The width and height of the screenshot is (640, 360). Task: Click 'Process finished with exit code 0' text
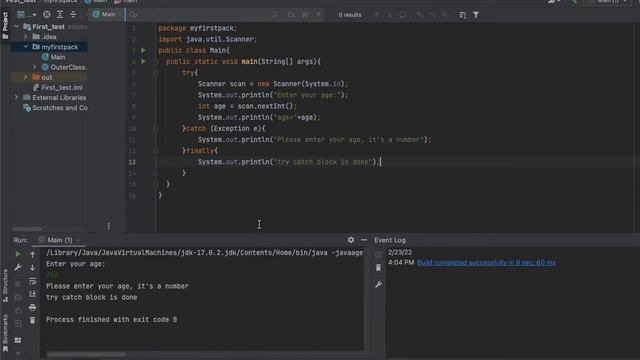(x=111, y=320)
